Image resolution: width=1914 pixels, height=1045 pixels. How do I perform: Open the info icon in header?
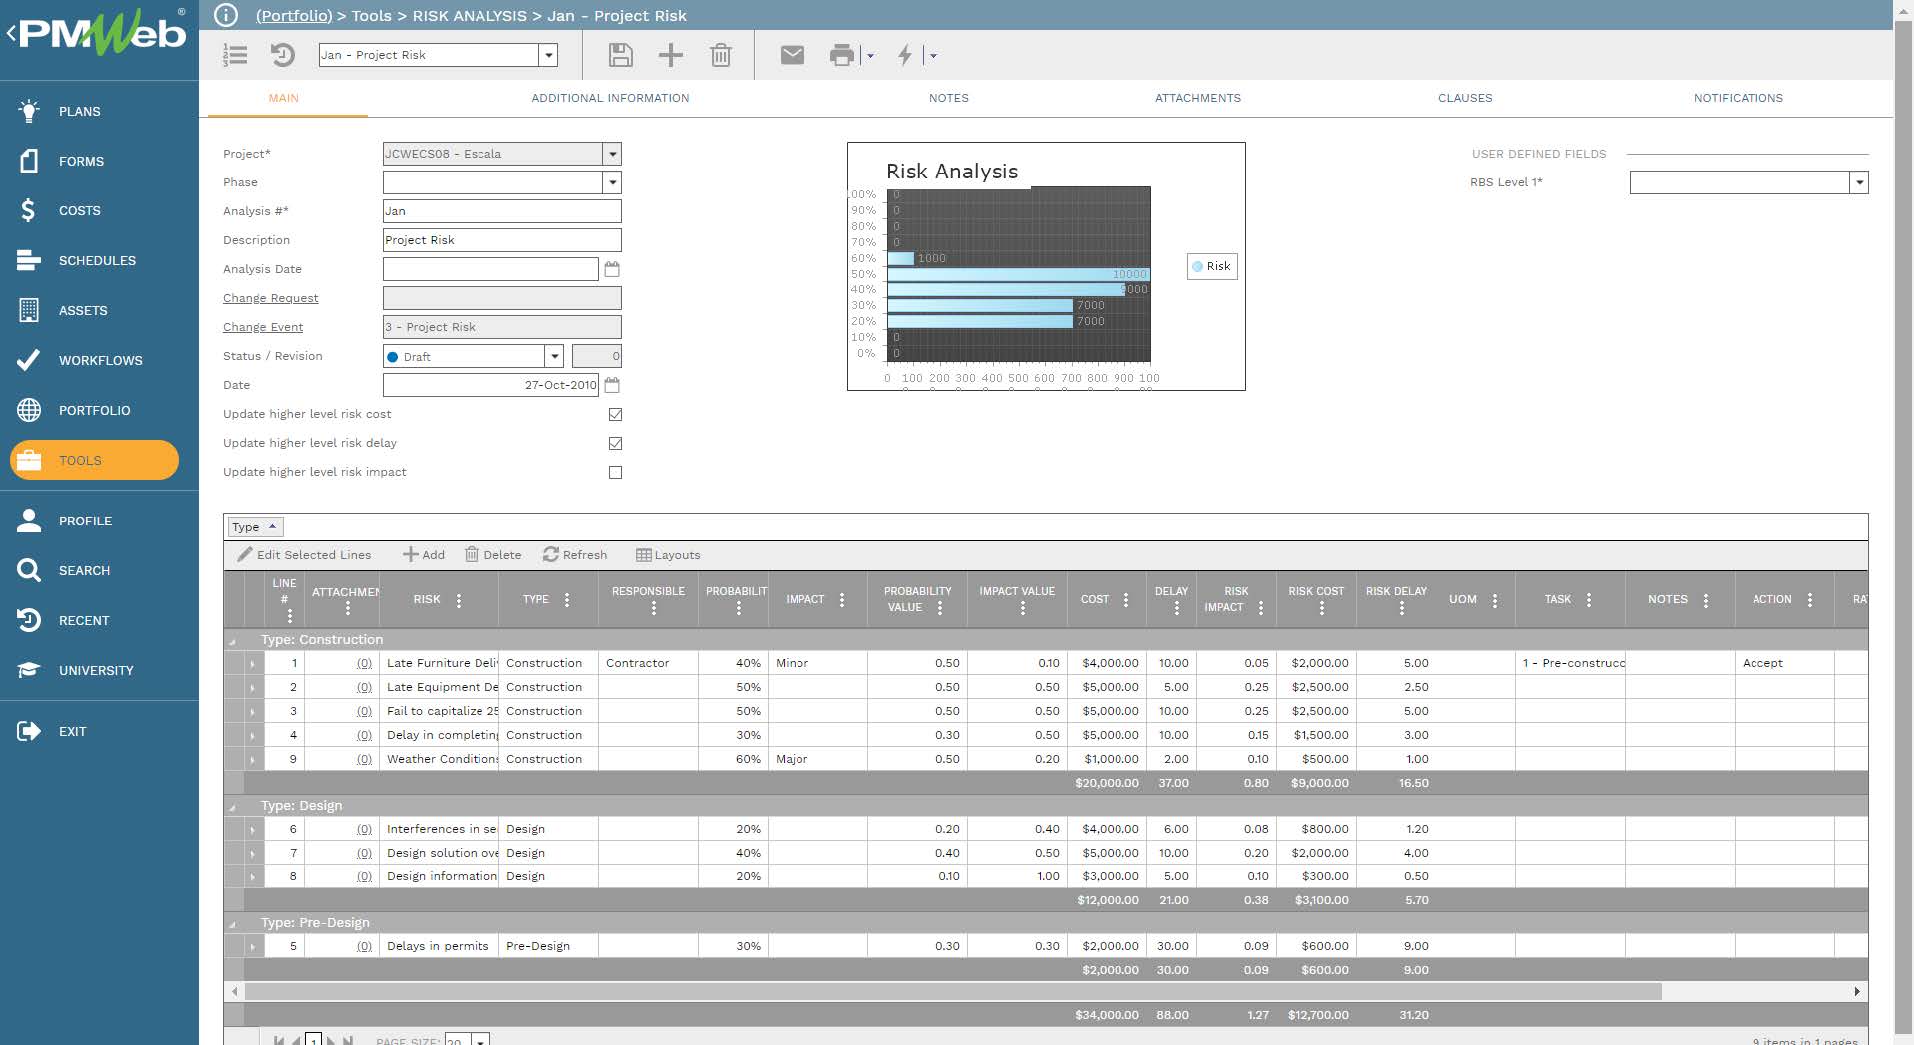[x=227, y=15]
